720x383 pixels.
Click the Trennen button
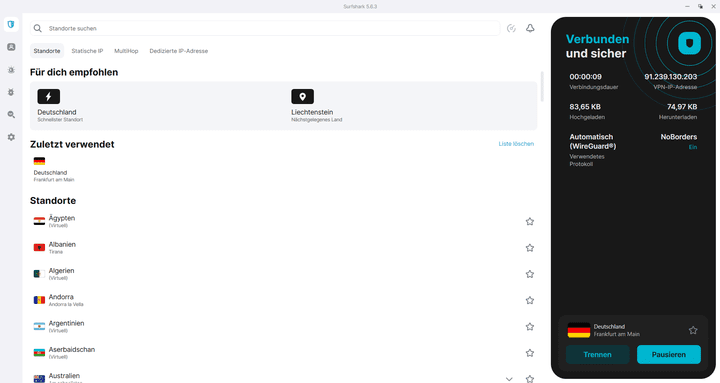pyautogui.click(x=597, y=355)
